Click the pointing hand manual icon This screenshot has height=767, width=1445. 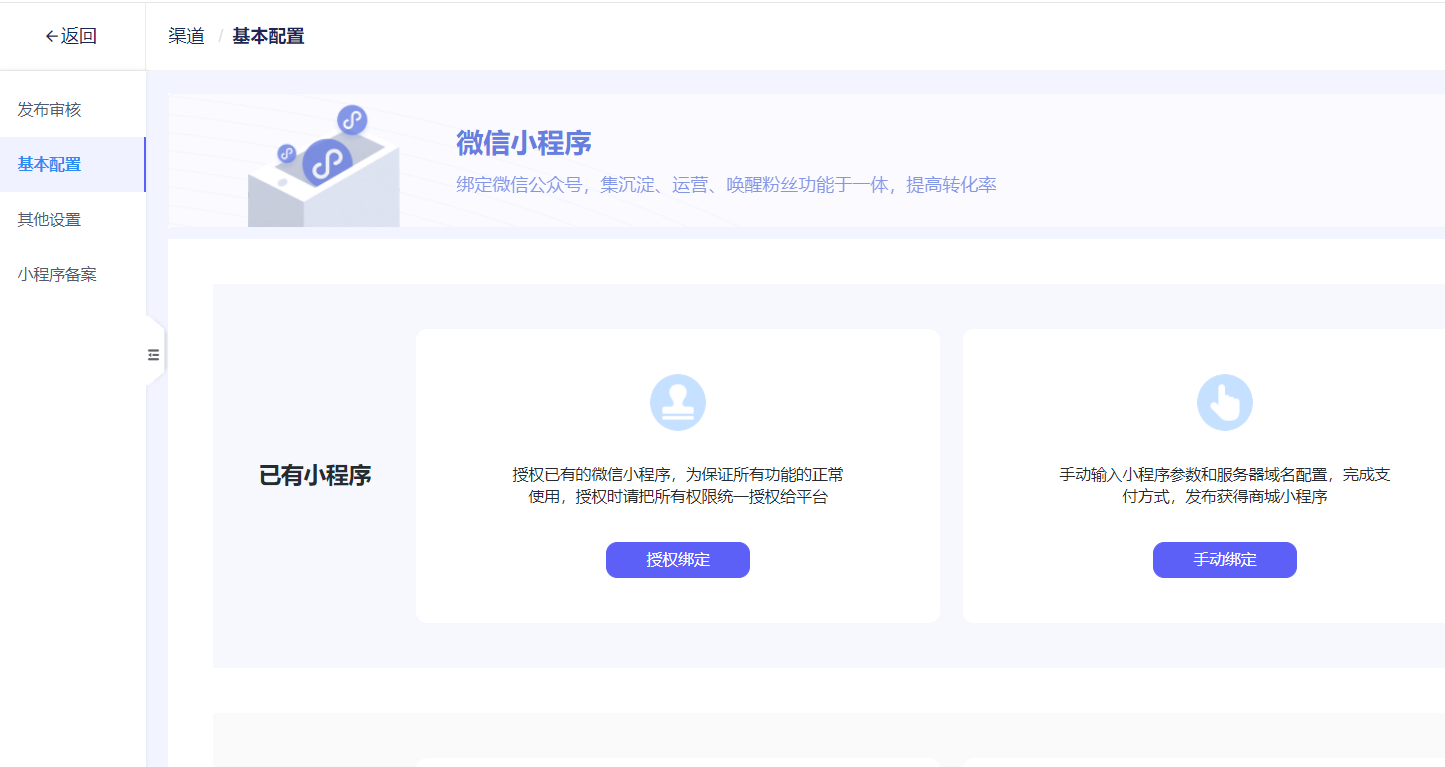point(1225,403)
